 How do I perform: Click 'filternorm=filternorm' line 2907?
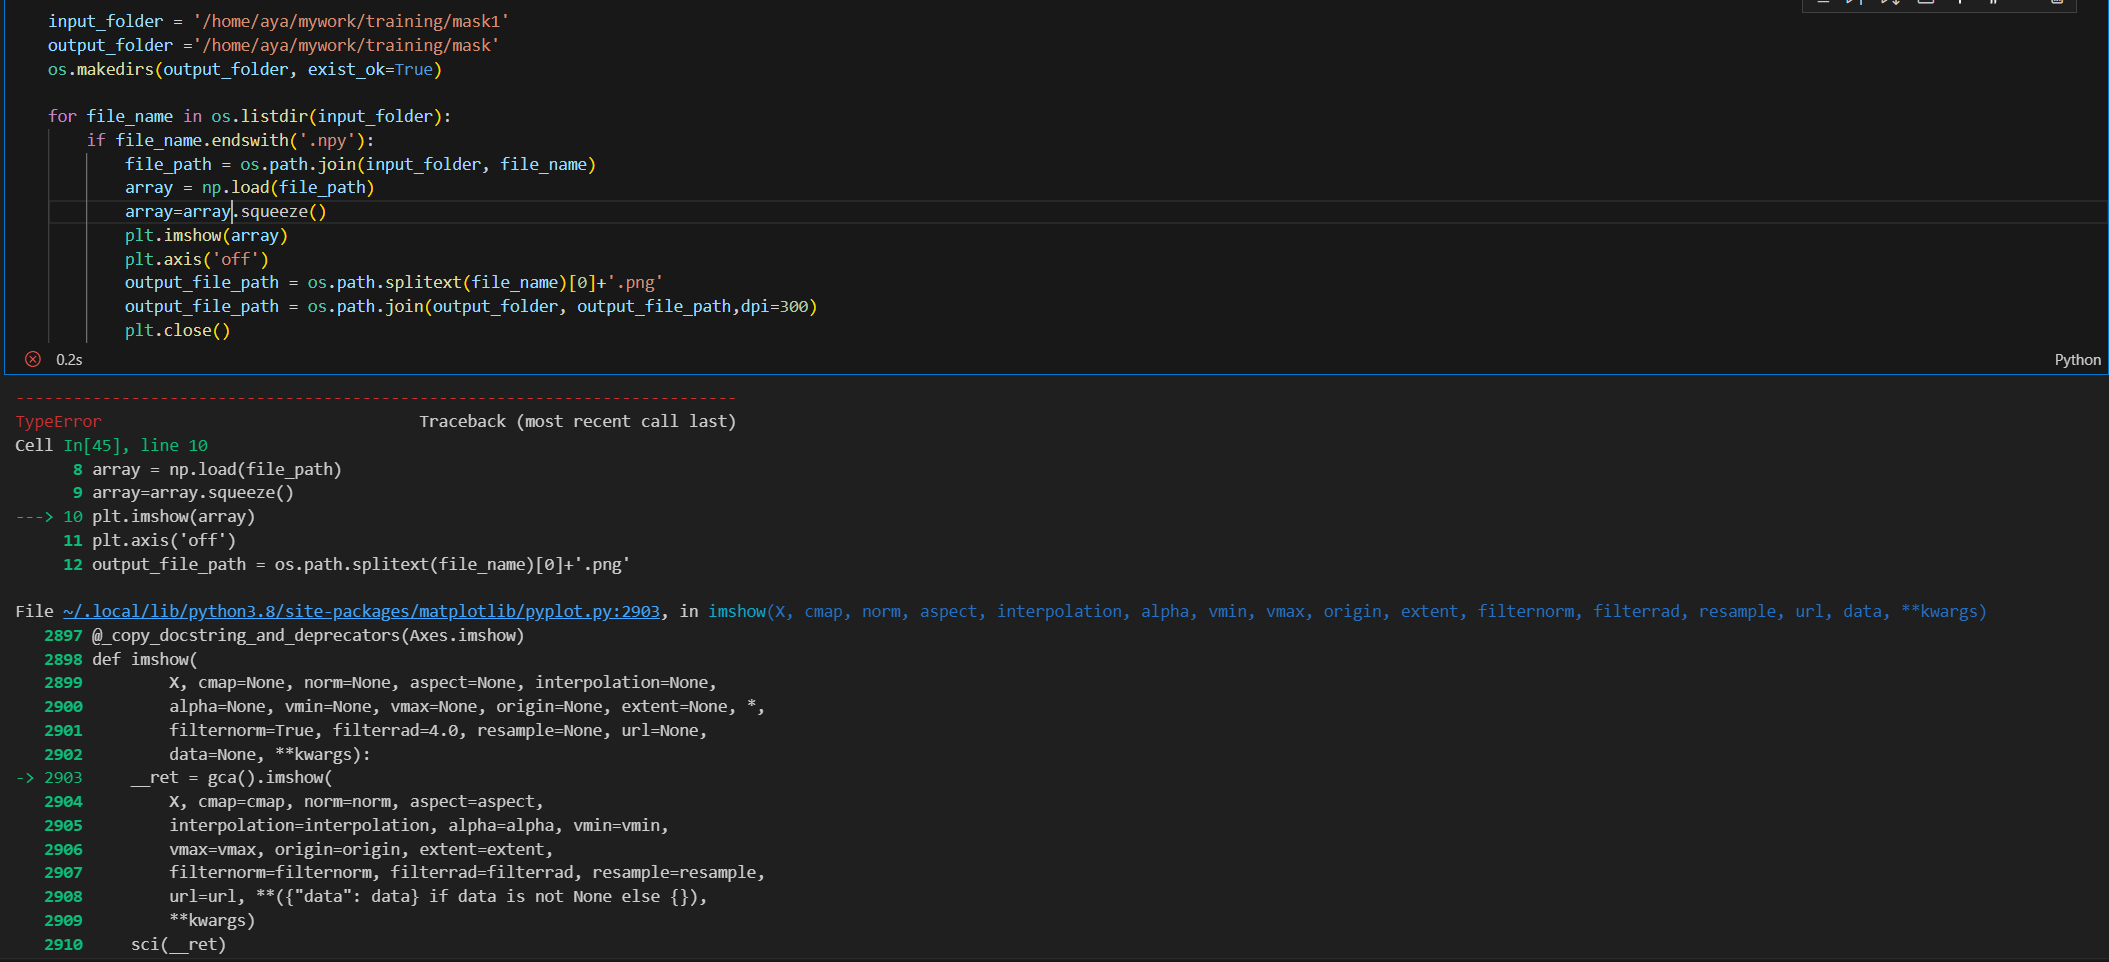point(467,872)
